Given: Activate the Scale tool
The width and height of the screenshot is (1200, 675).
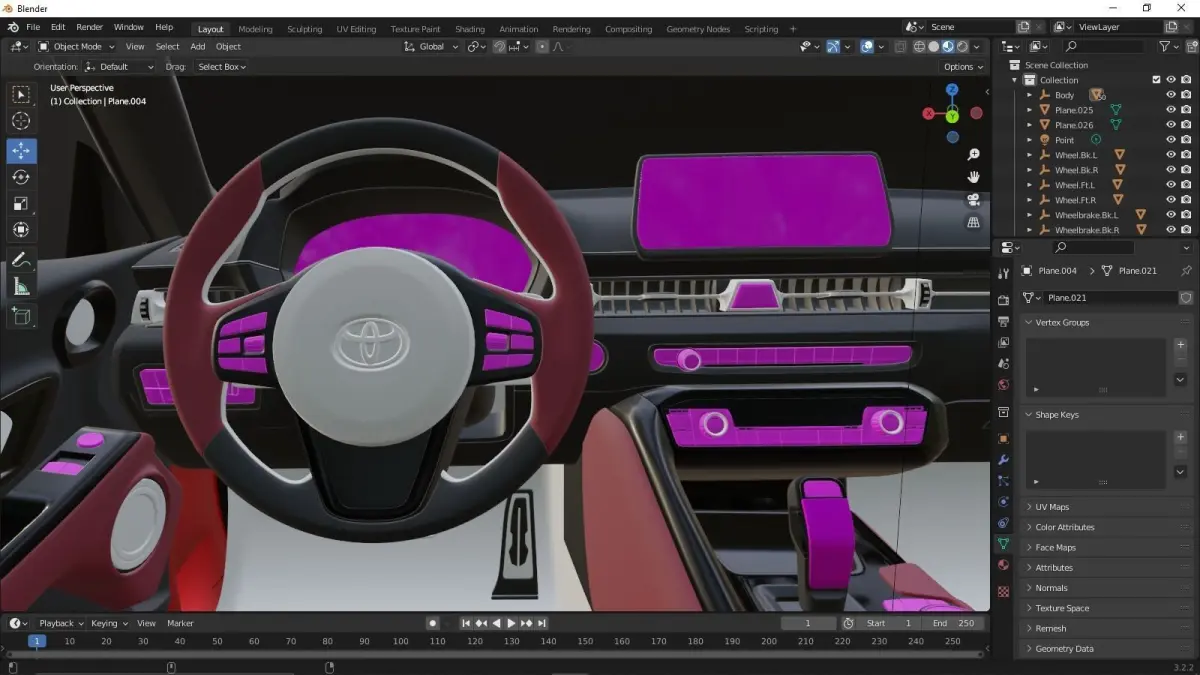Looking at the screenshot, I should click(x=21, y=204).
